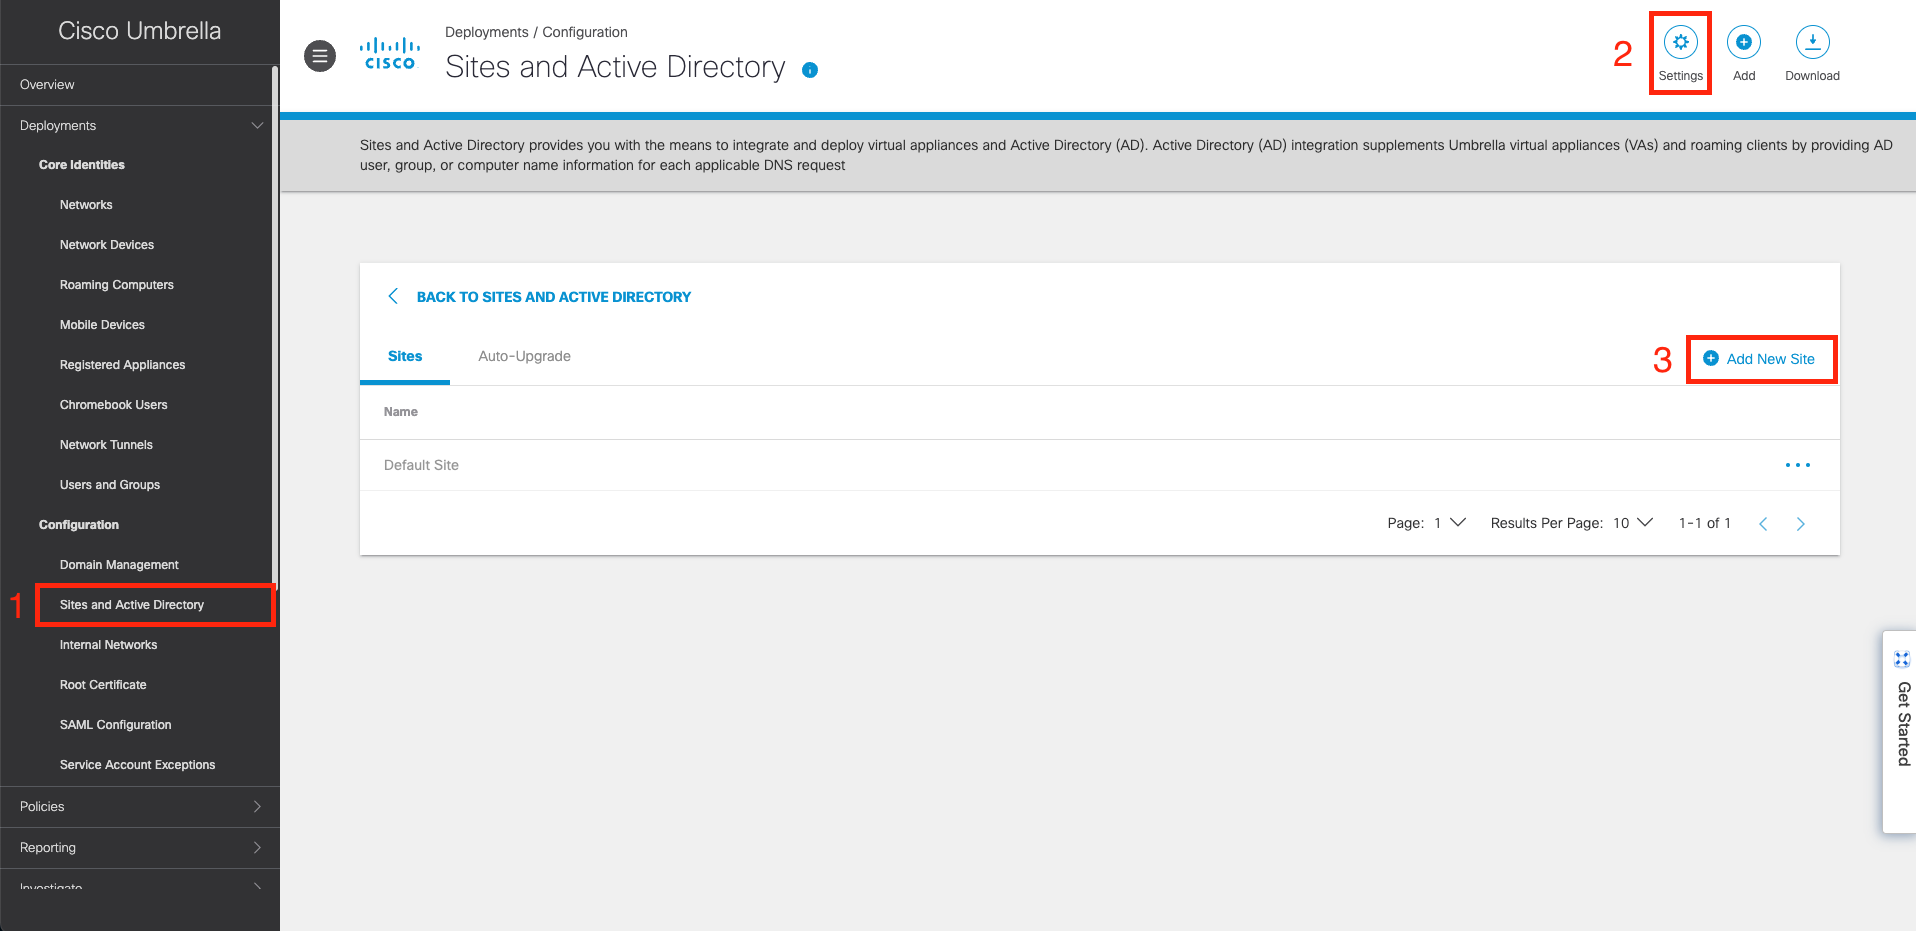
Task: Click Back to Sites and Active Directory link
Action: 553,297
